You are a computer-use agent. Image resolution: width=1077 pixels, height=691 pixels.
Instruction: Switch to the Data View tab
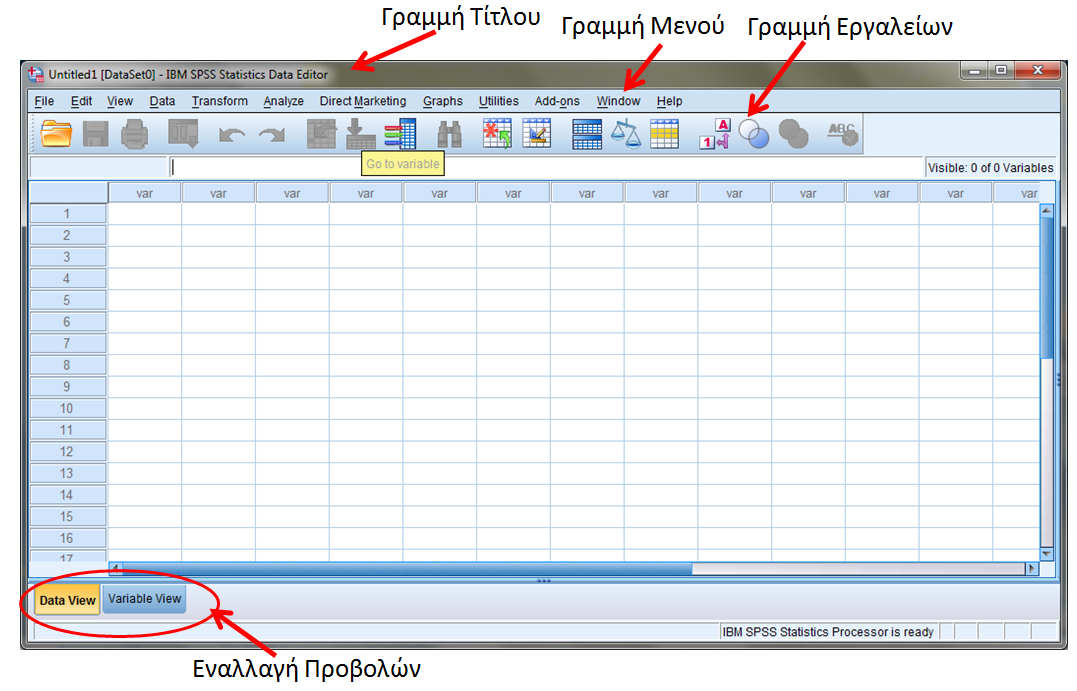(x=67, y=600)
